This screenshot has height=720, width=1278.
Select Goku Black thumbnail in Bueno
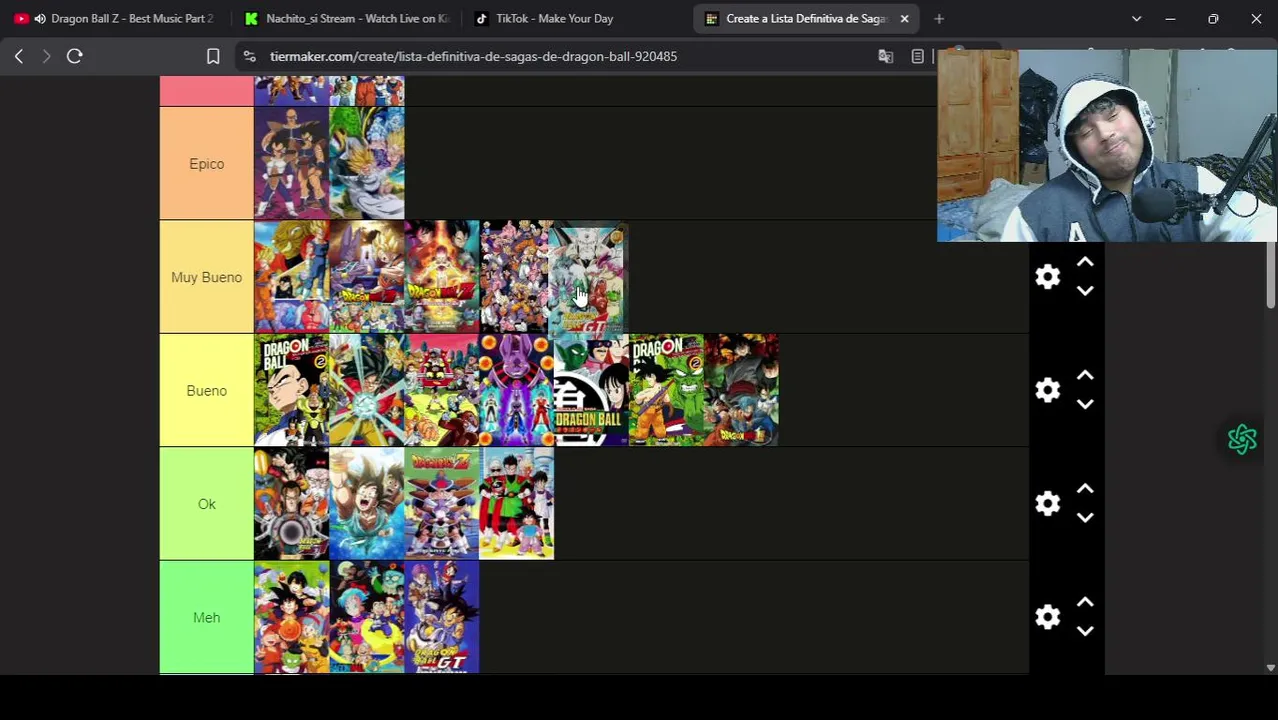pyautogui.click(x=742, y=391)
